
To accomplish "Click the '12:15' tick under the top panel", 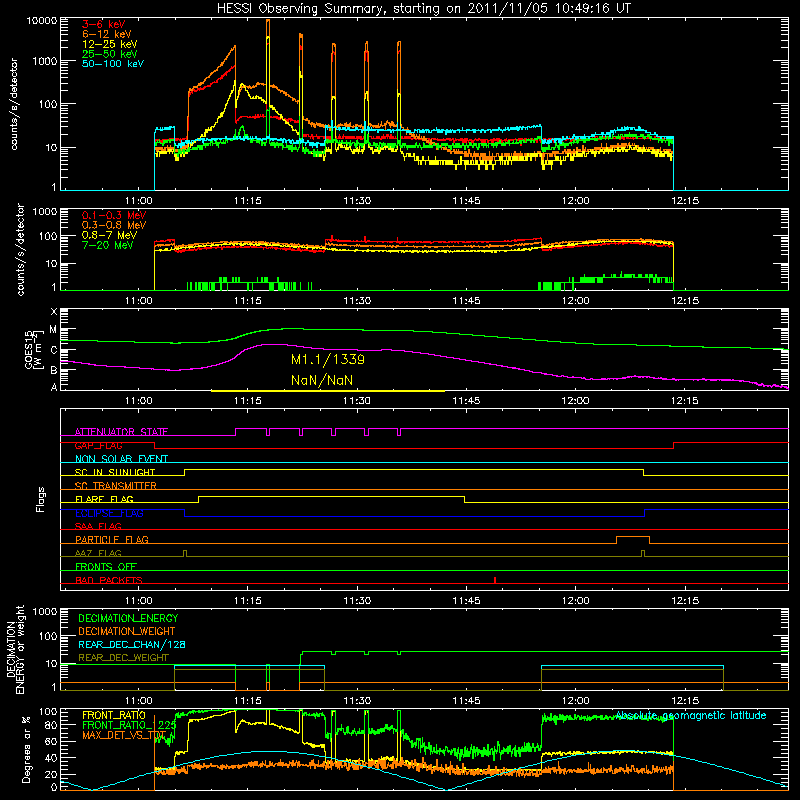I will (685, 201).
